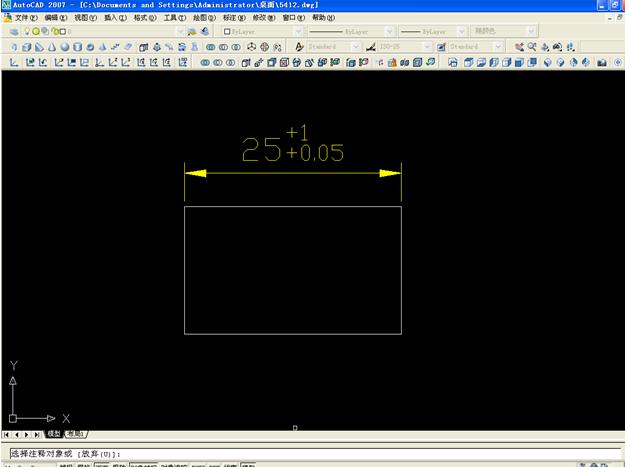Toggle 捕捉 snap mode in status bar

tap(66, 465)
